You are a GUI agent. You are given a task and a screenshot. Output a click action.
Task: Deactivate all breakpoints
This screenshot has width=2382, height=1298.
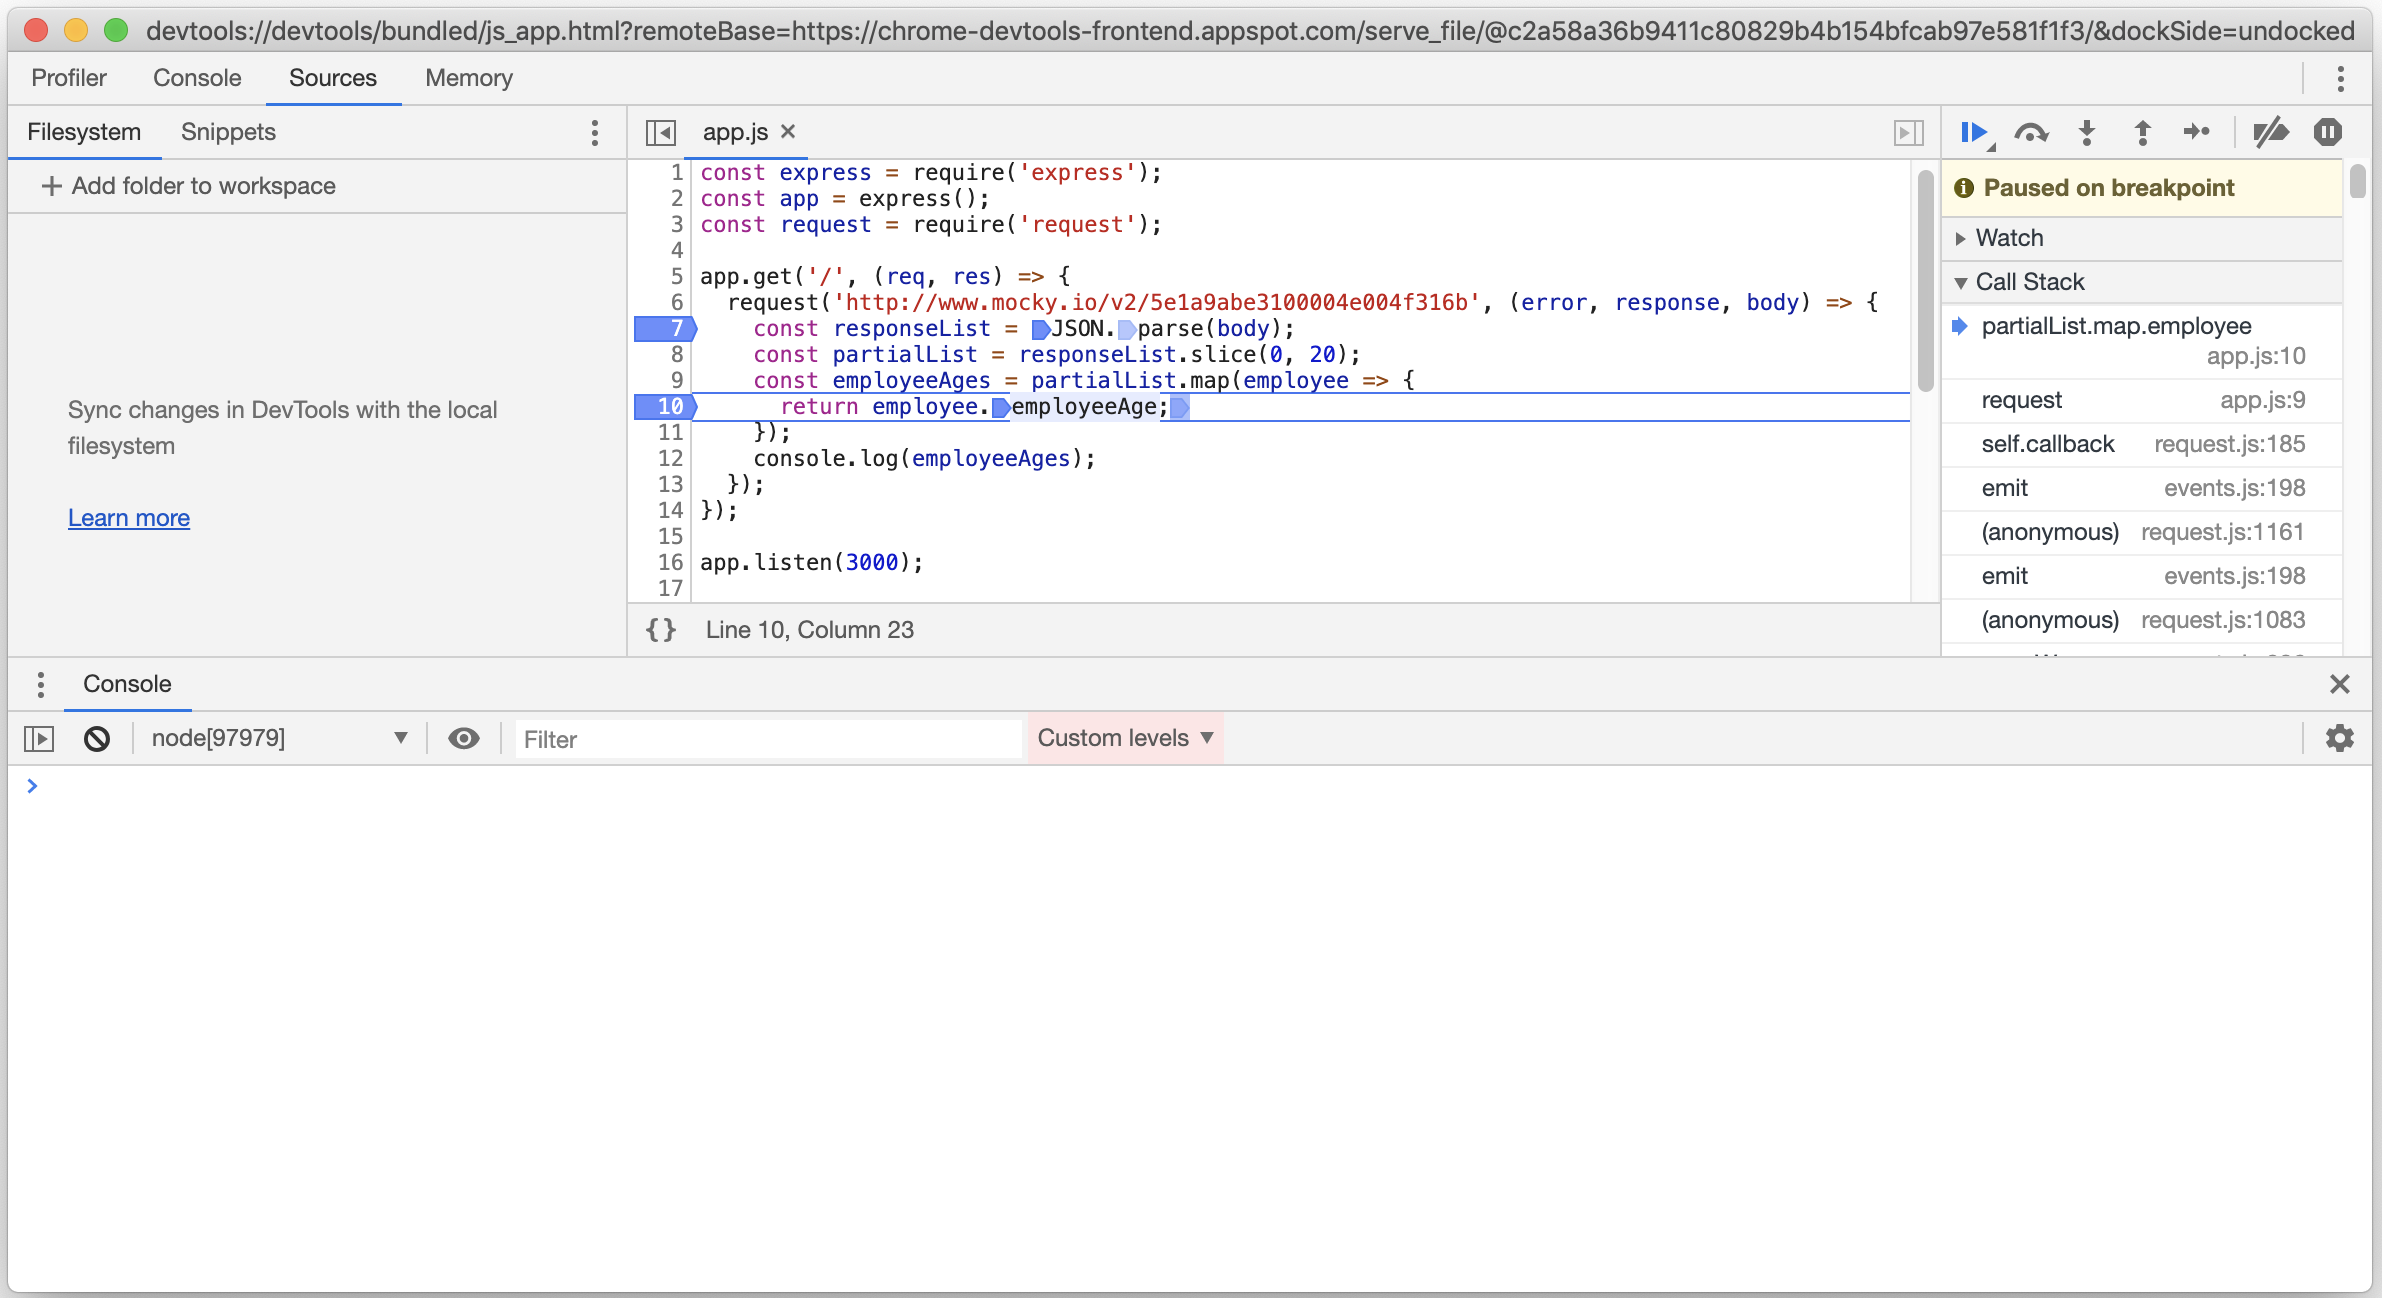click(2270, 133)
